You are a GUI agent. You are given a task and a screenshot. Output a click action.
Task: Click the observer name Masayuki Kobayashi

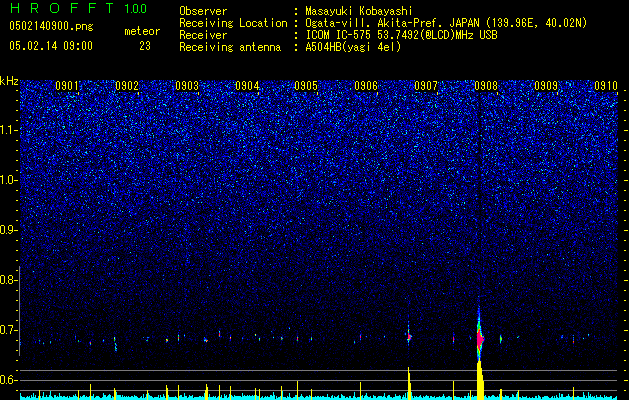pos(359,11)
